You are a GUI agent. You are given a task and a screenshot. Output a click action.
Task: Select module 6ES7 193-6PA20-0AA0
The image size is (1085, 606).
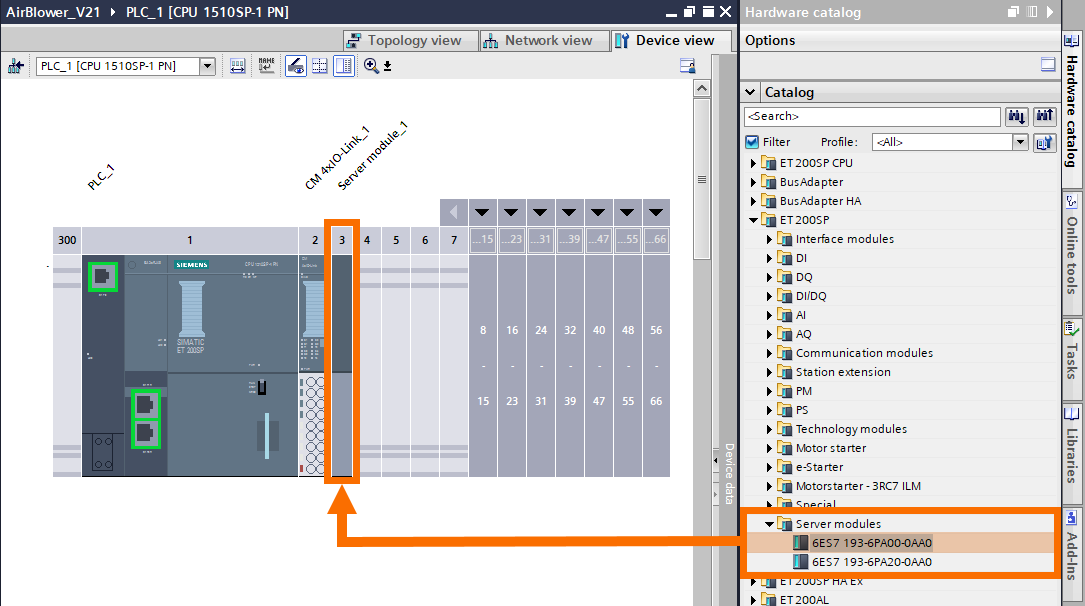[871, 562]
